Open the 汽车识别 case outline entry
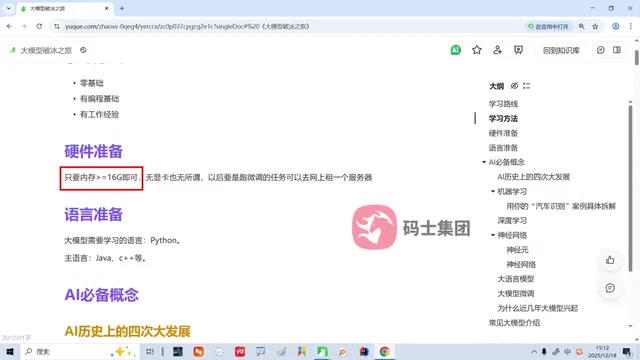The width and height of the screenshot is (640, 360). point(561,206)
